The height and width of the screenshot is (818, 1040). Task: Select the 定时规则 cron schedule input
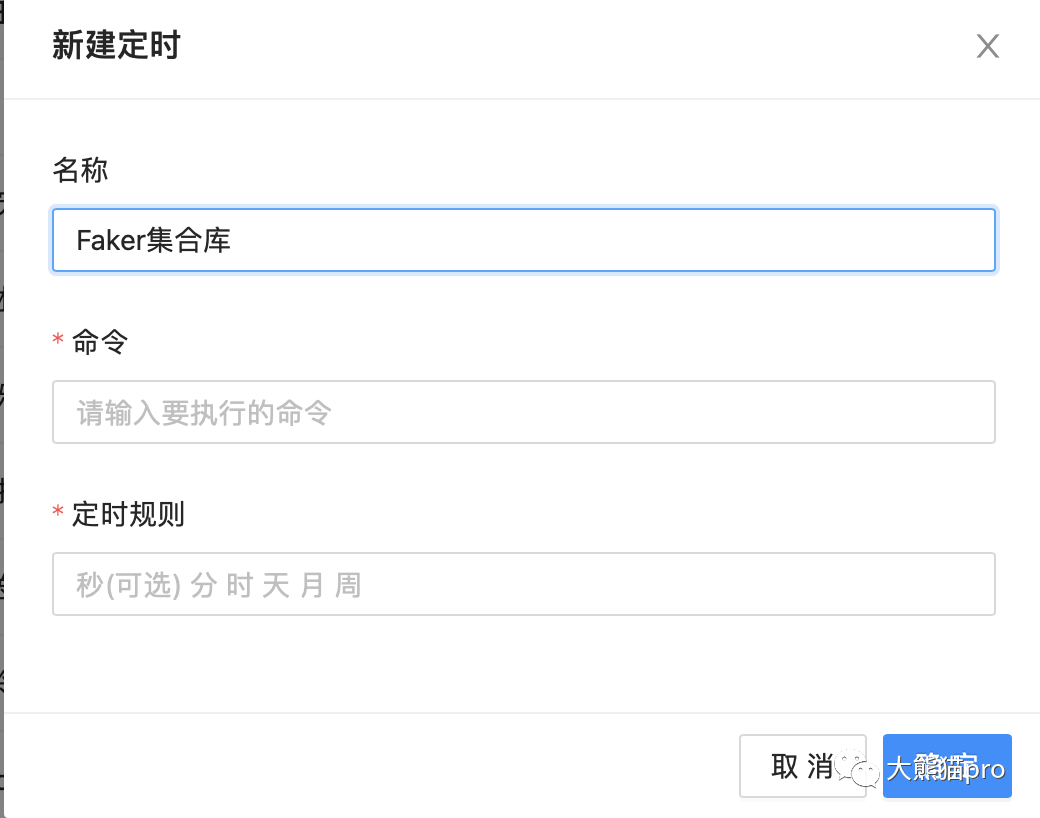pyautogui.click(x=523, y=584)
